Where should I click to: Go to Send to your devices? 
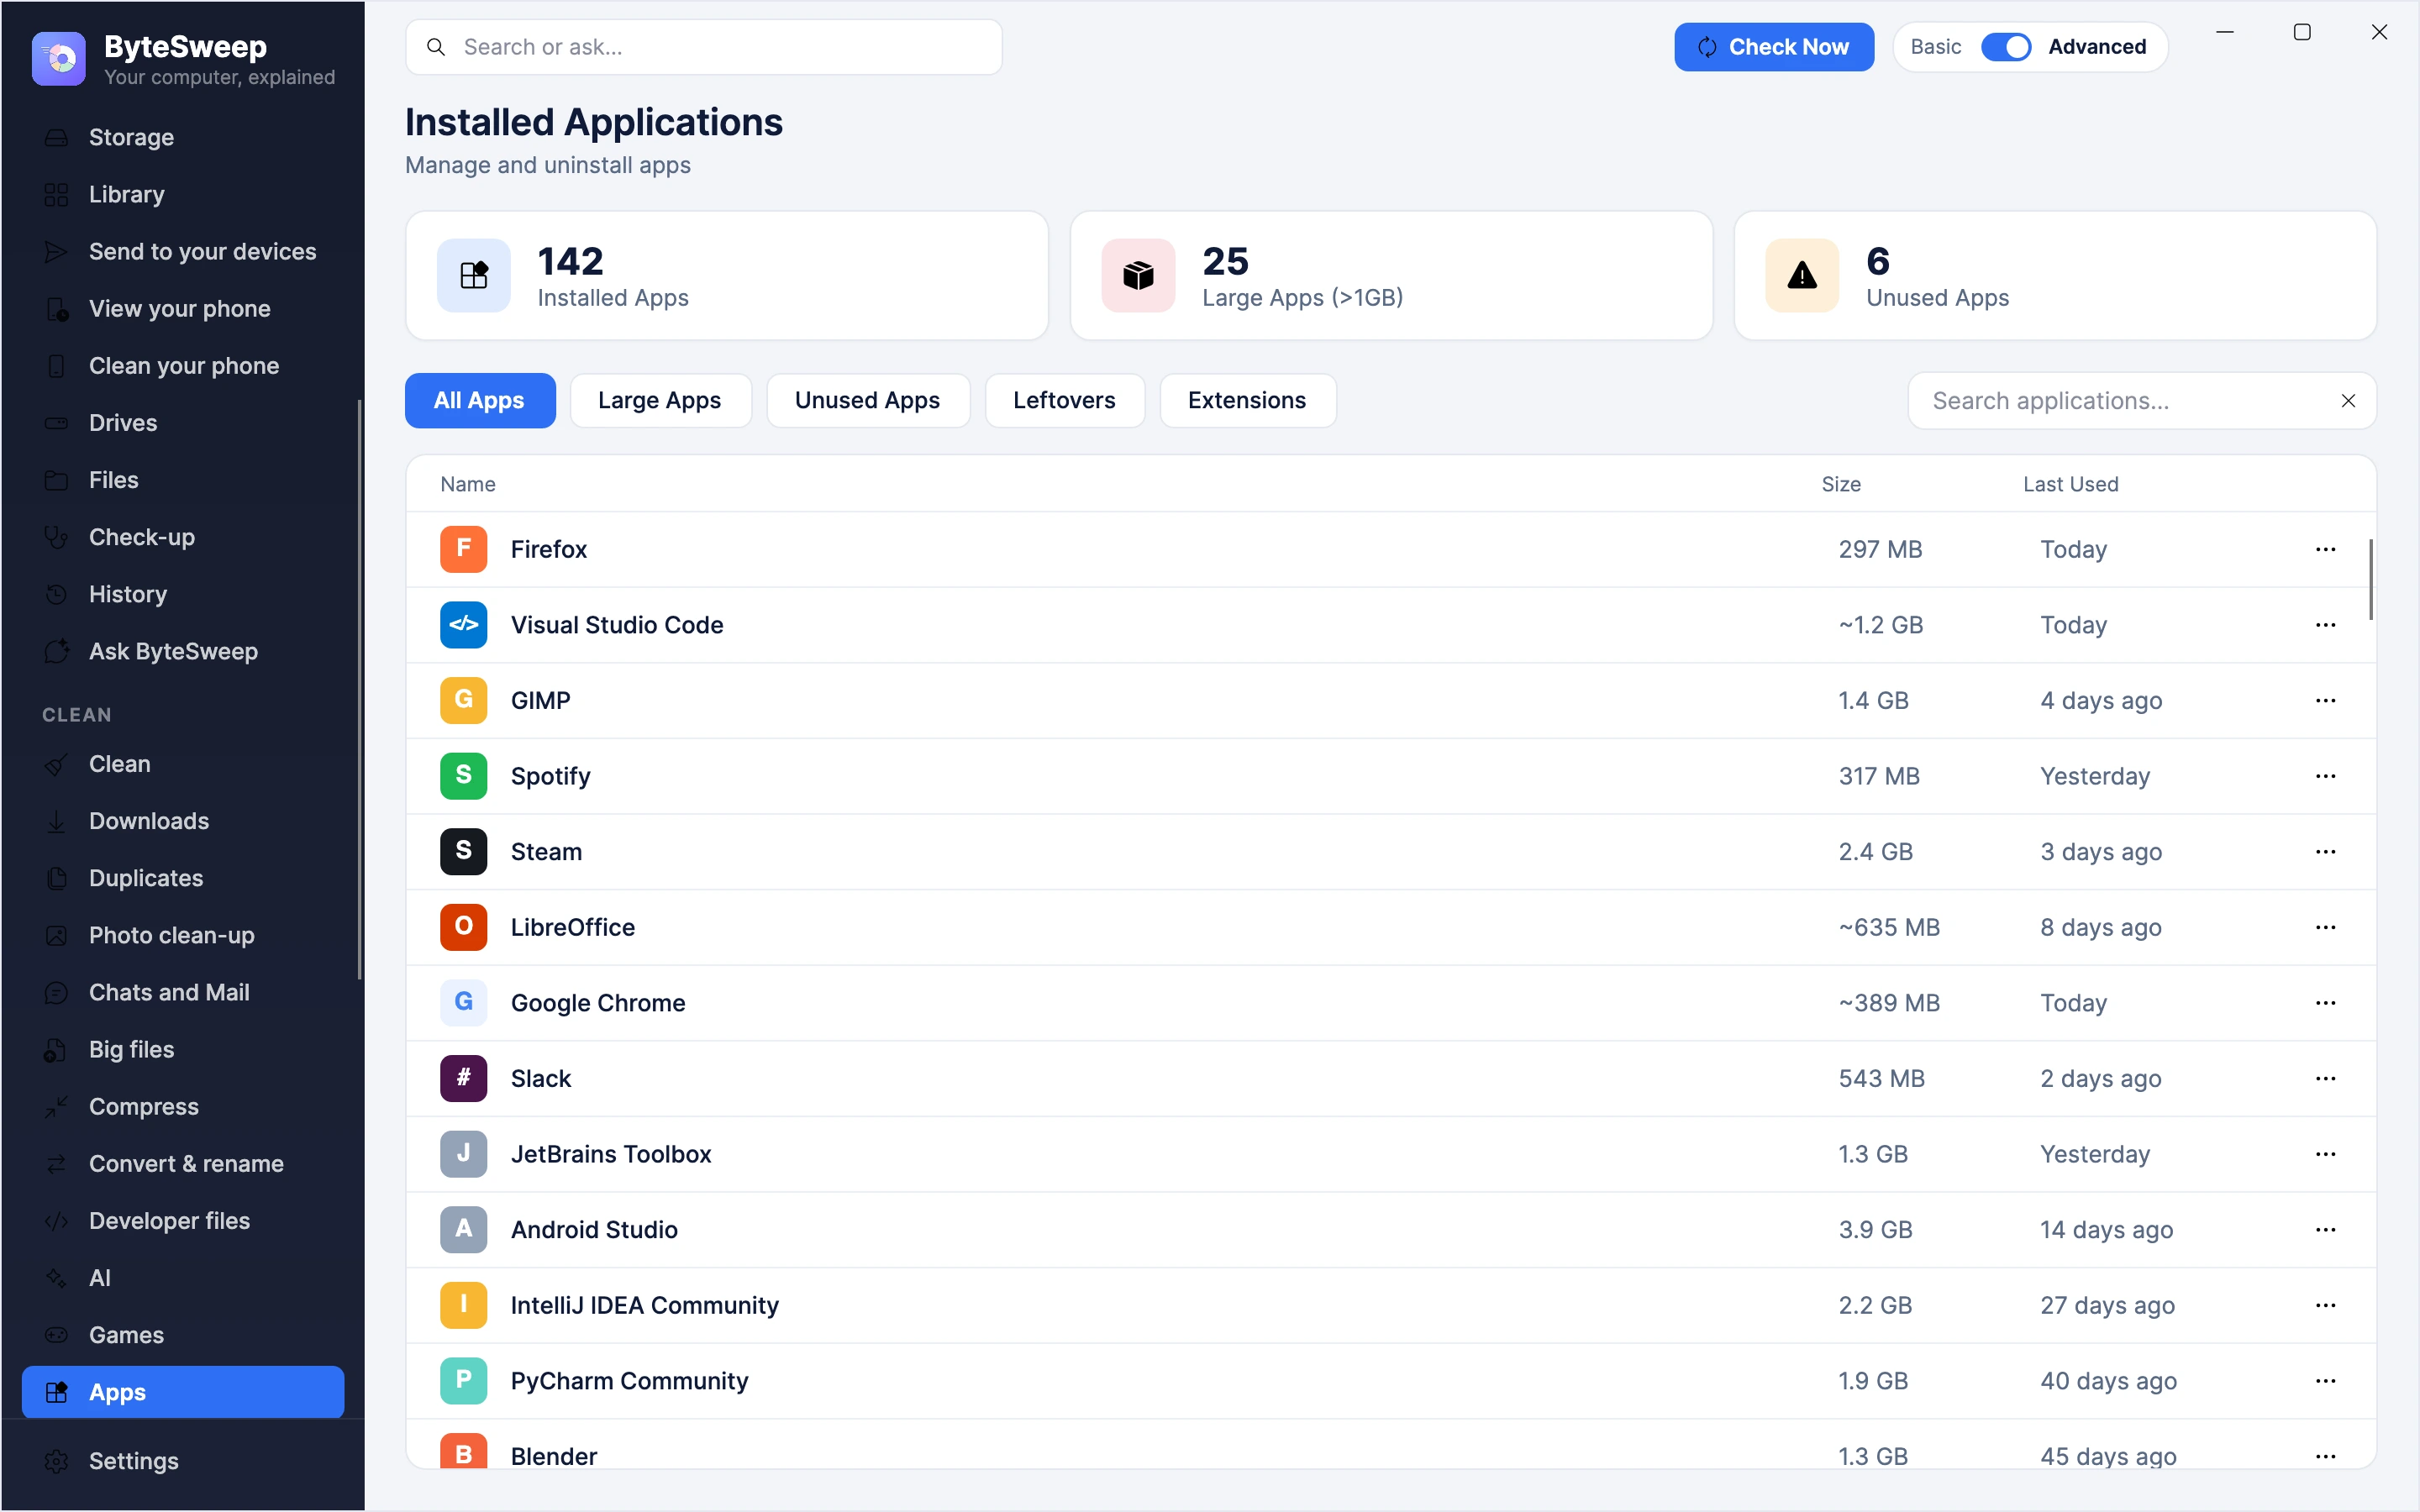(x=182, y=251)
